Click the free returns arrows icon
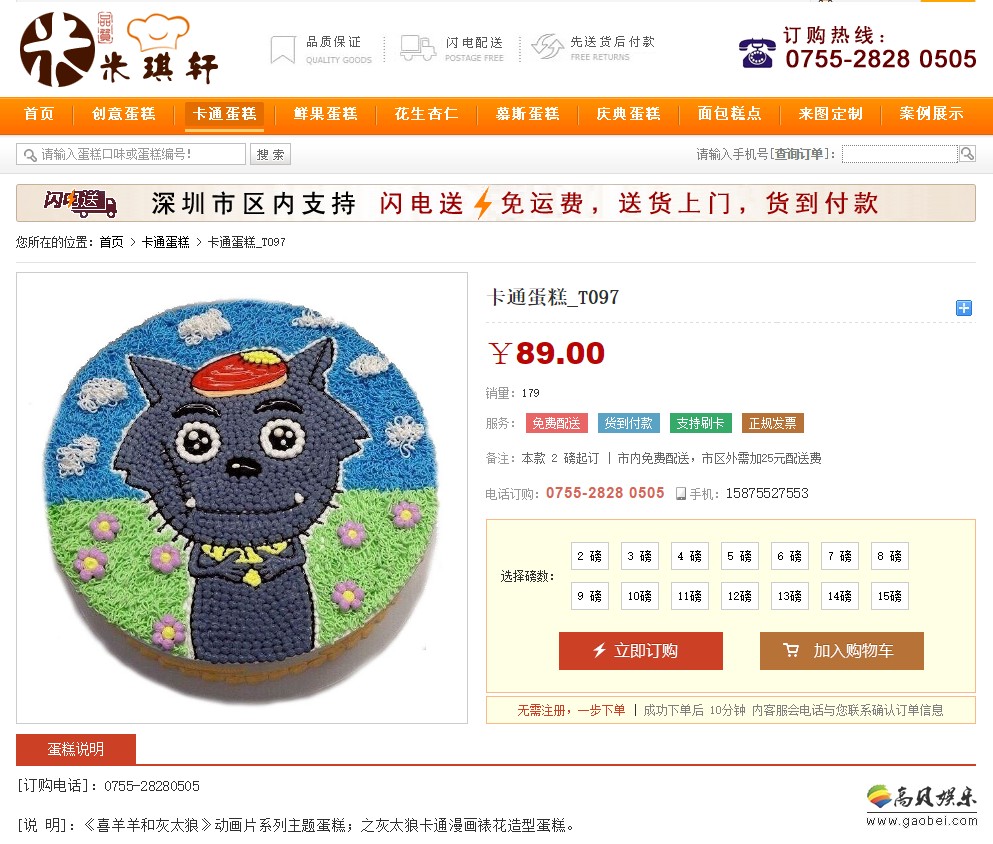Screen dimensions: 993x844 tap(547, 47)
